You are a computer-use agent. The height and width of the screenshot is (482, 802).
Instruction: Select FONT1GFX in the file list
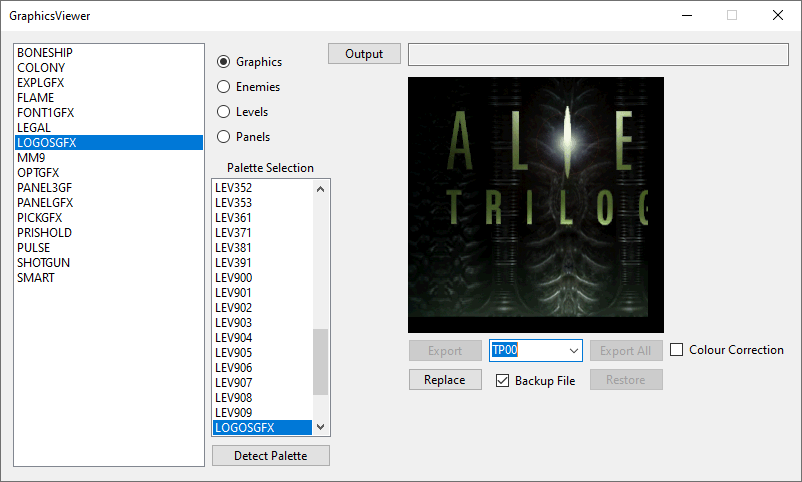[108, 113]
